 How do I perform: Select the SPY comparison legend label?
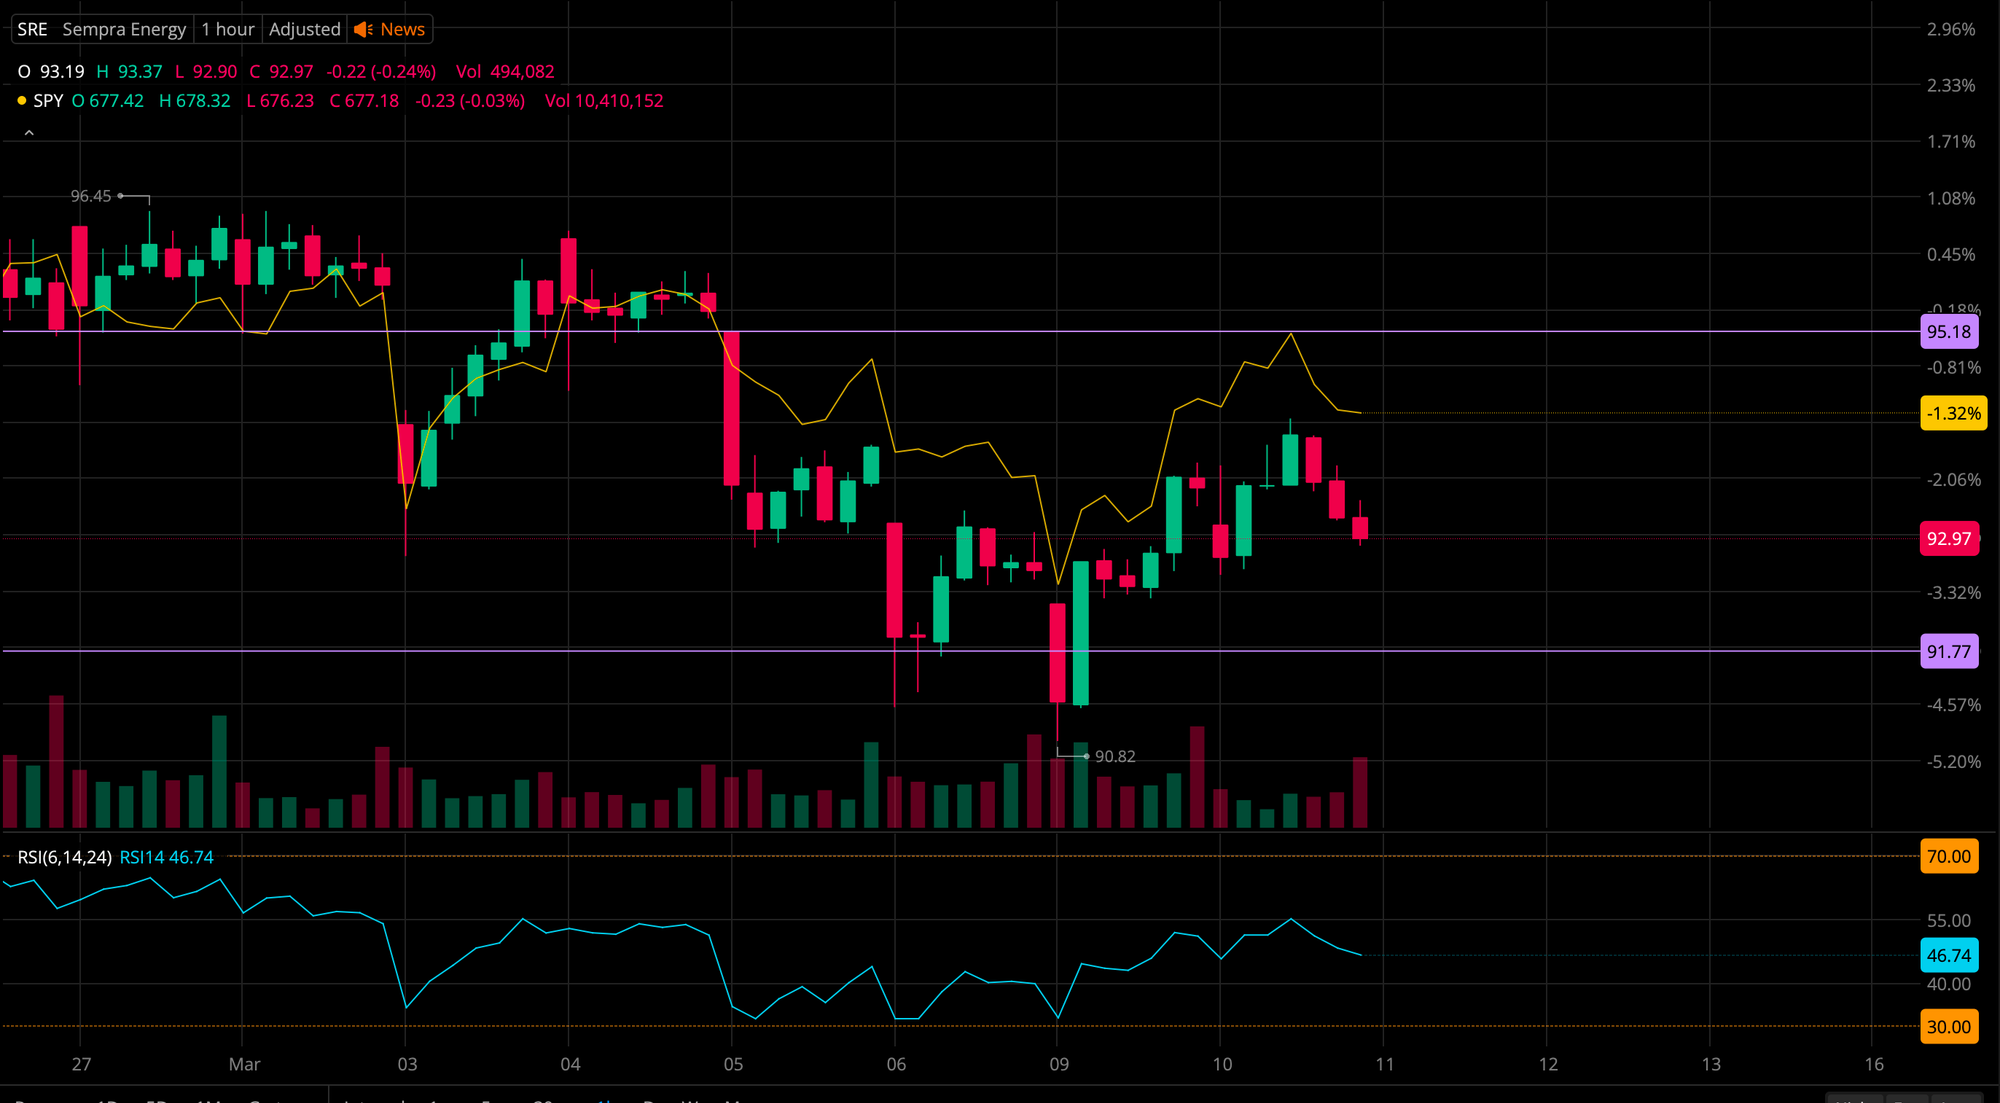(48, 101)
